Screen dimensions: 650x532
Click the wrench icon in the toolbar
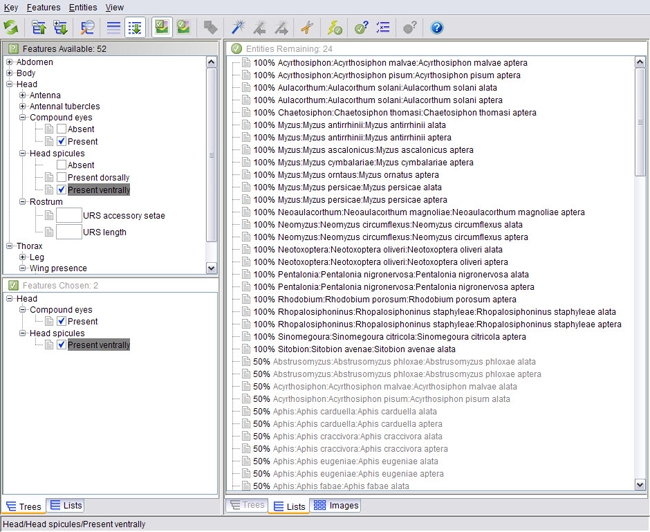[x=306, y=28]
